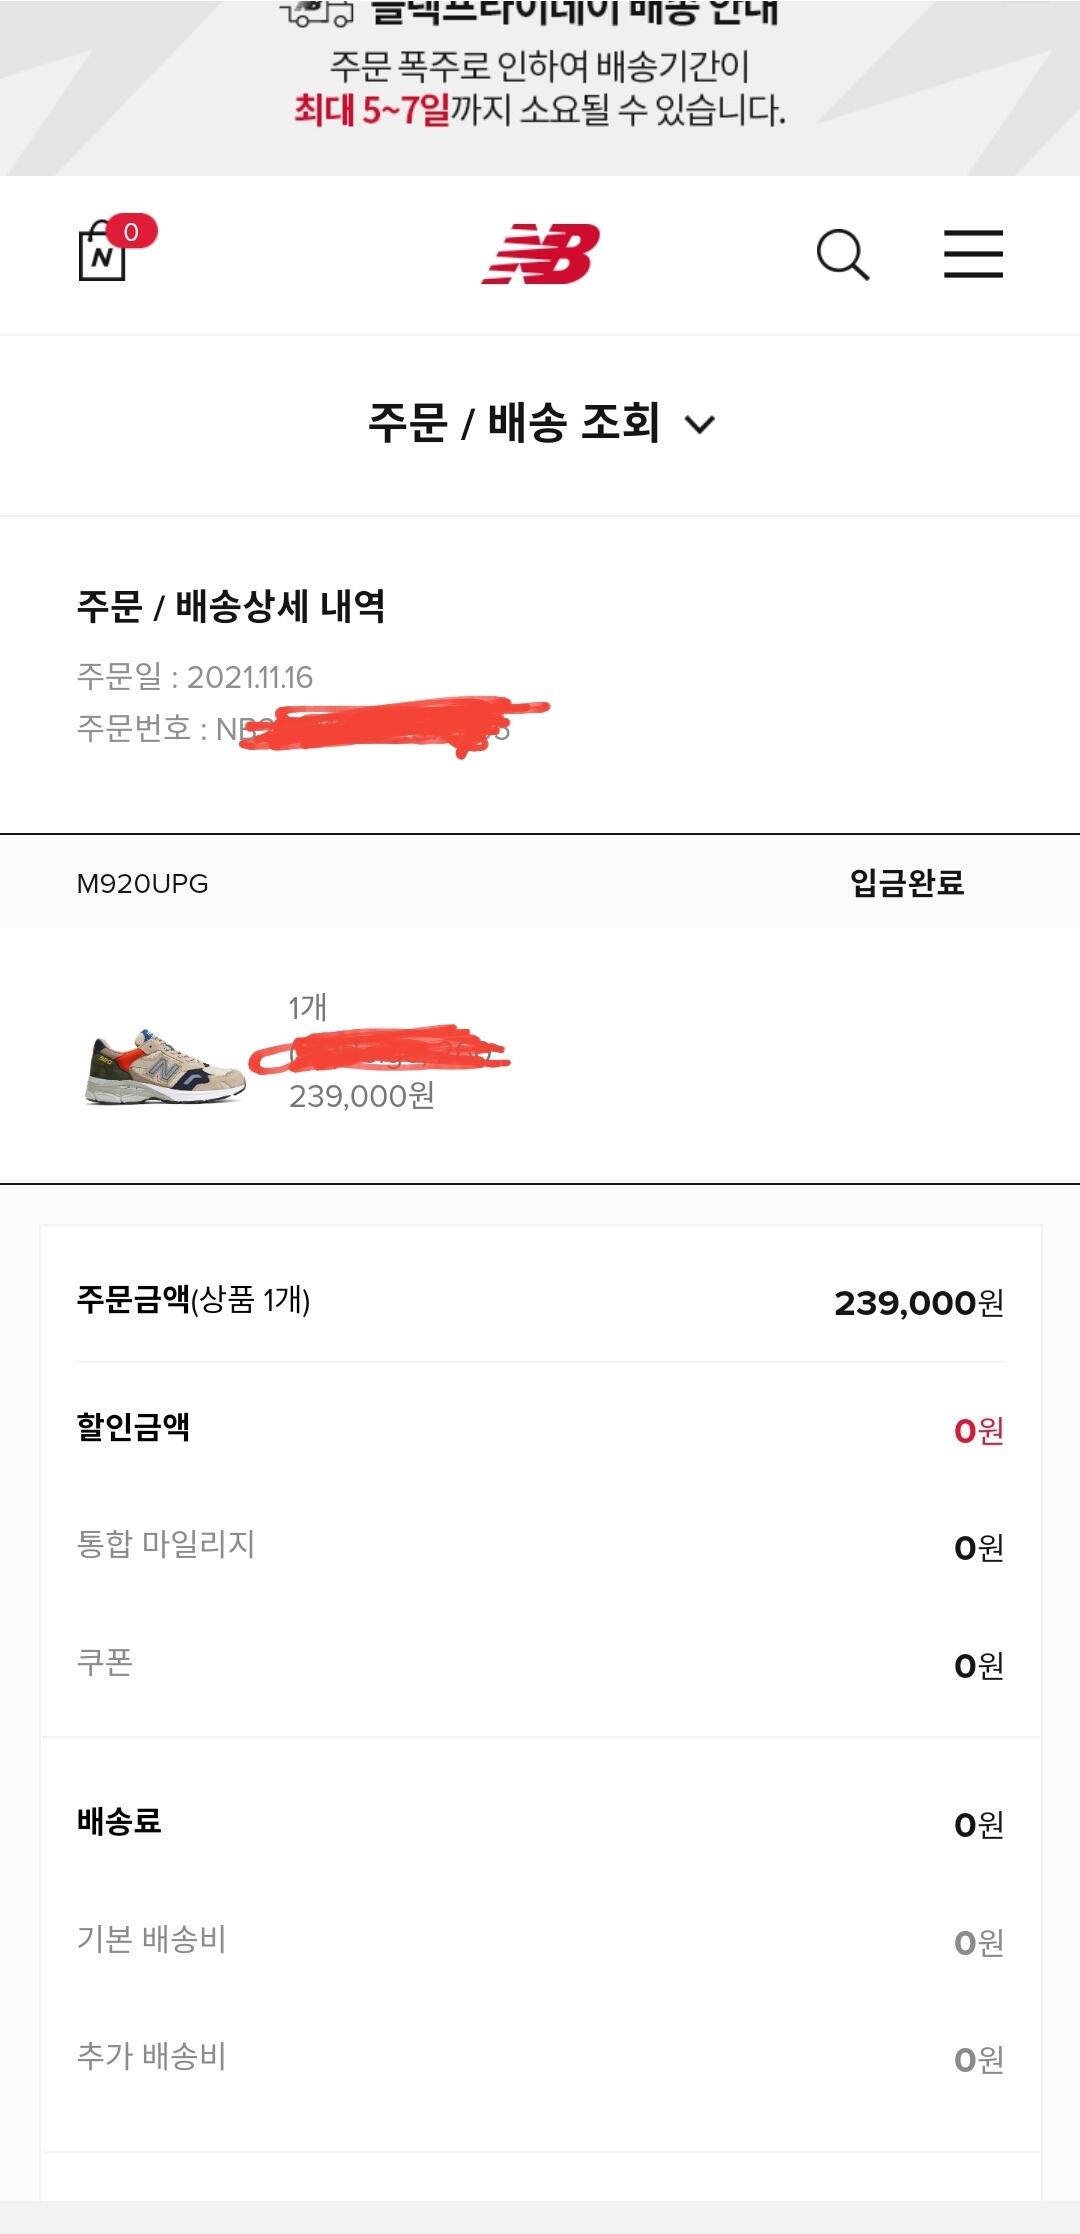Viewport: 1080px width, 2234px height.
Task: Click the 주문금액 total row
Action: tap(540, 1302)
